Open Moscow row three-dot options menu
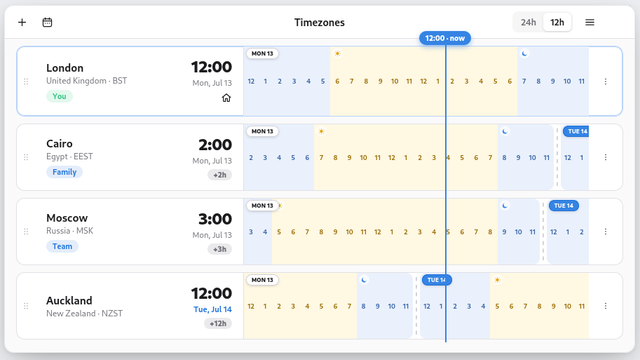The height and width of the screenshot is (360, 640). coord(606,231)
